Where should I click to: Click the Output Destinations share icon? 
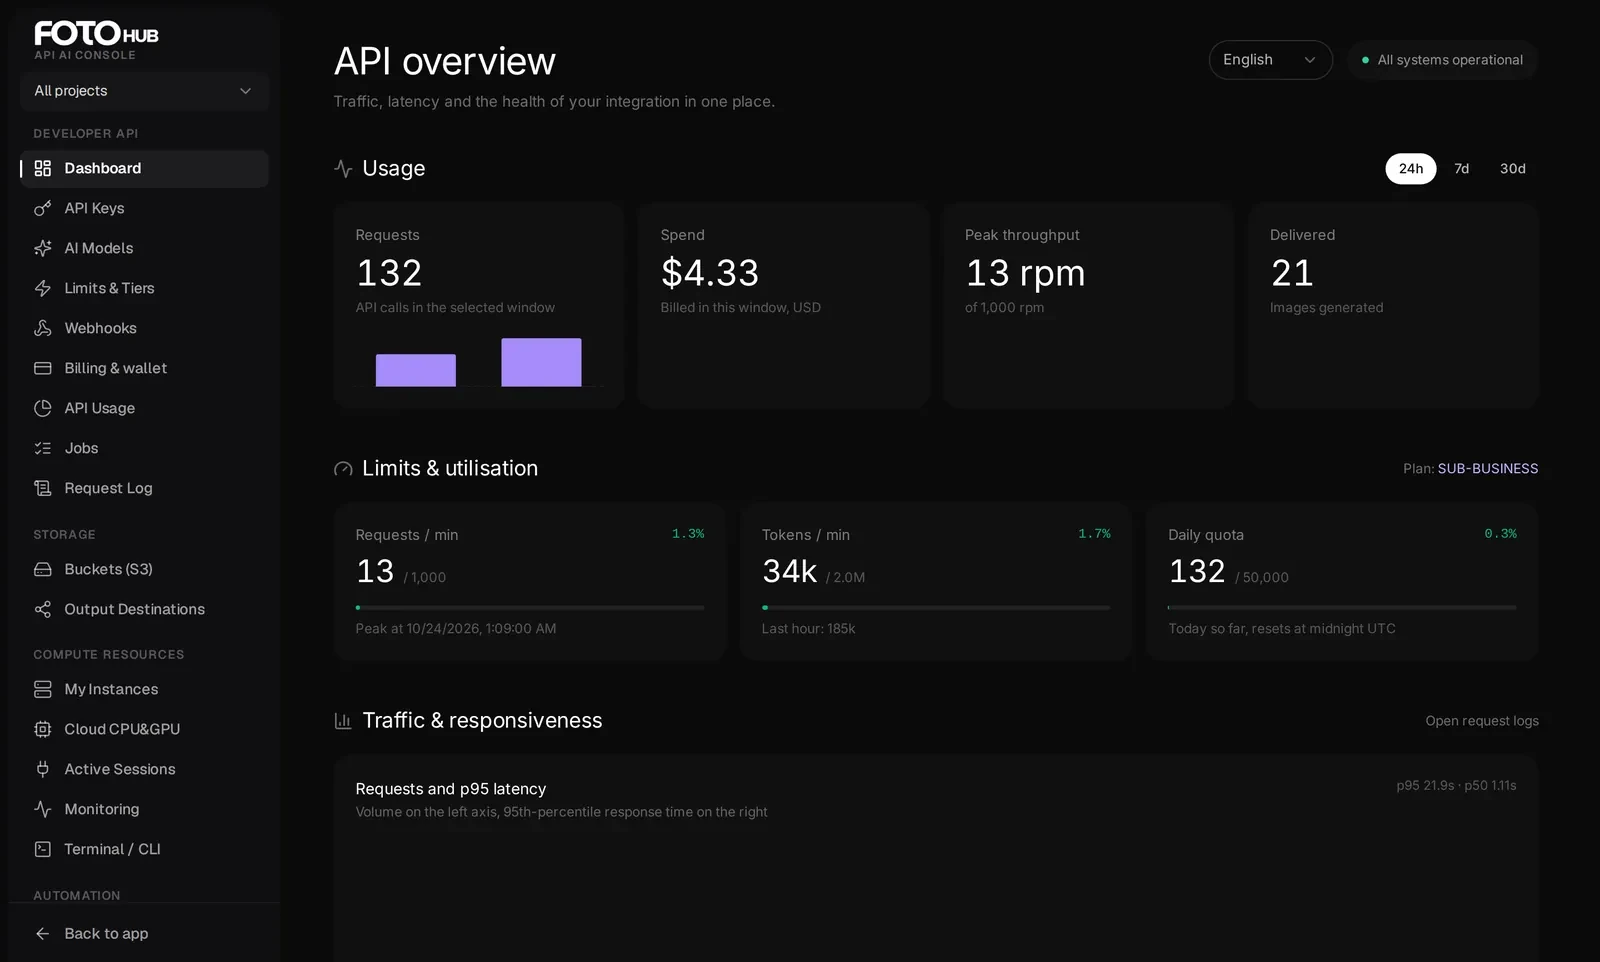pyautogui.click(x=43, y=609)
